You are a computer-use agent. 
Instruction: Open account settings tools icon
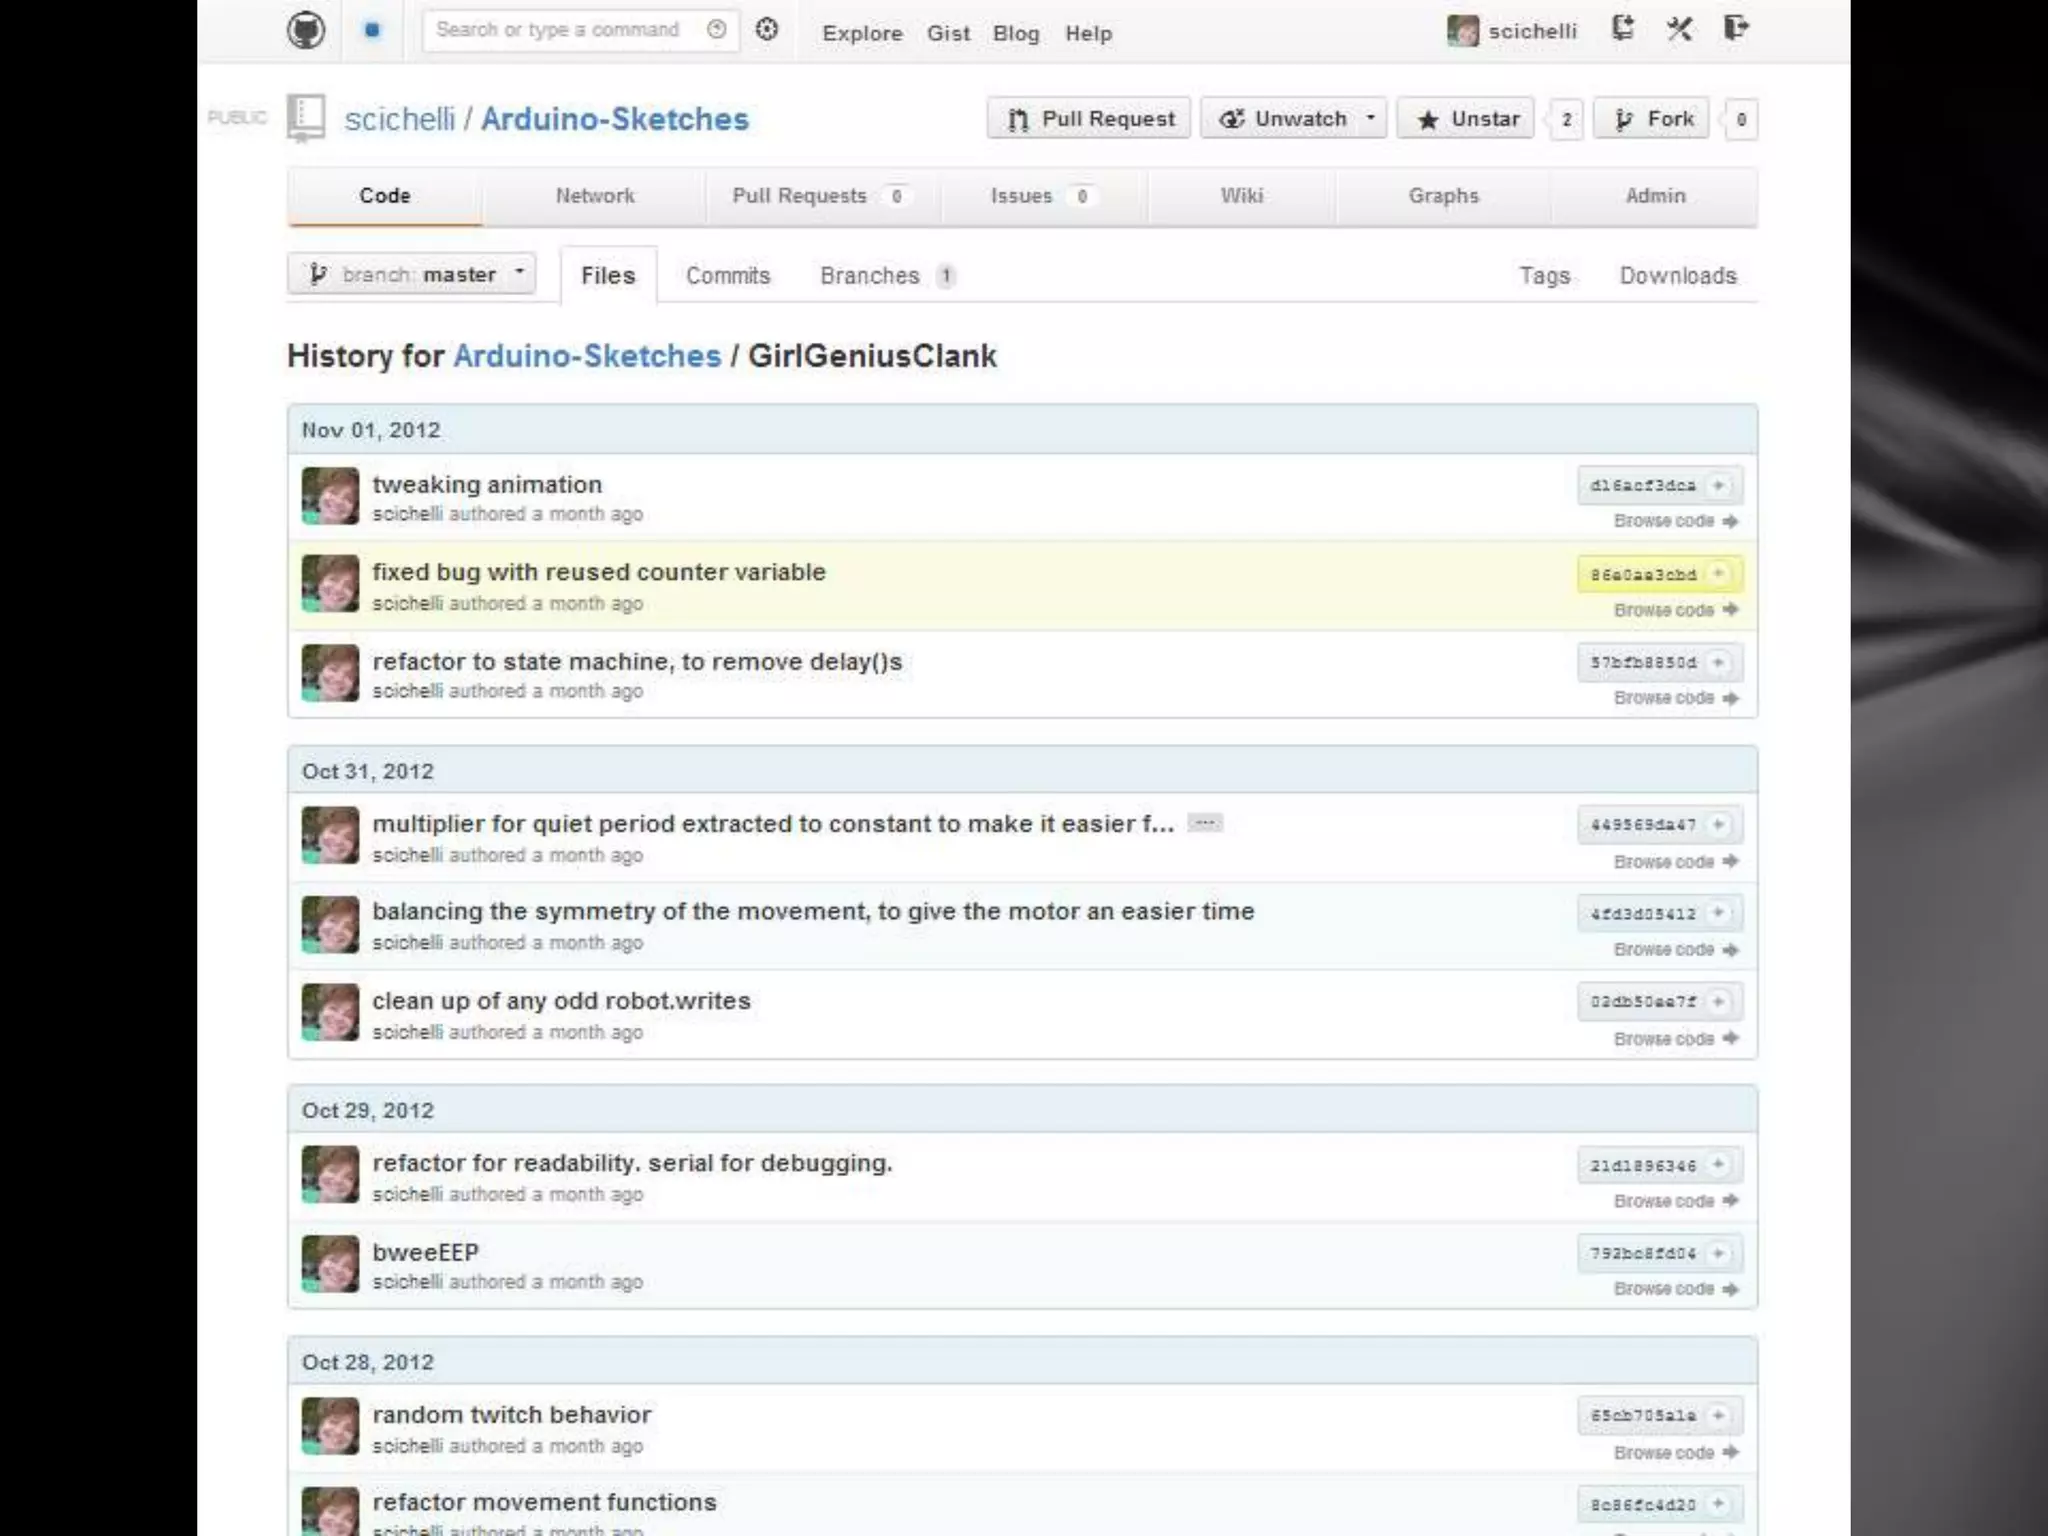click(x=1680, y=28)
